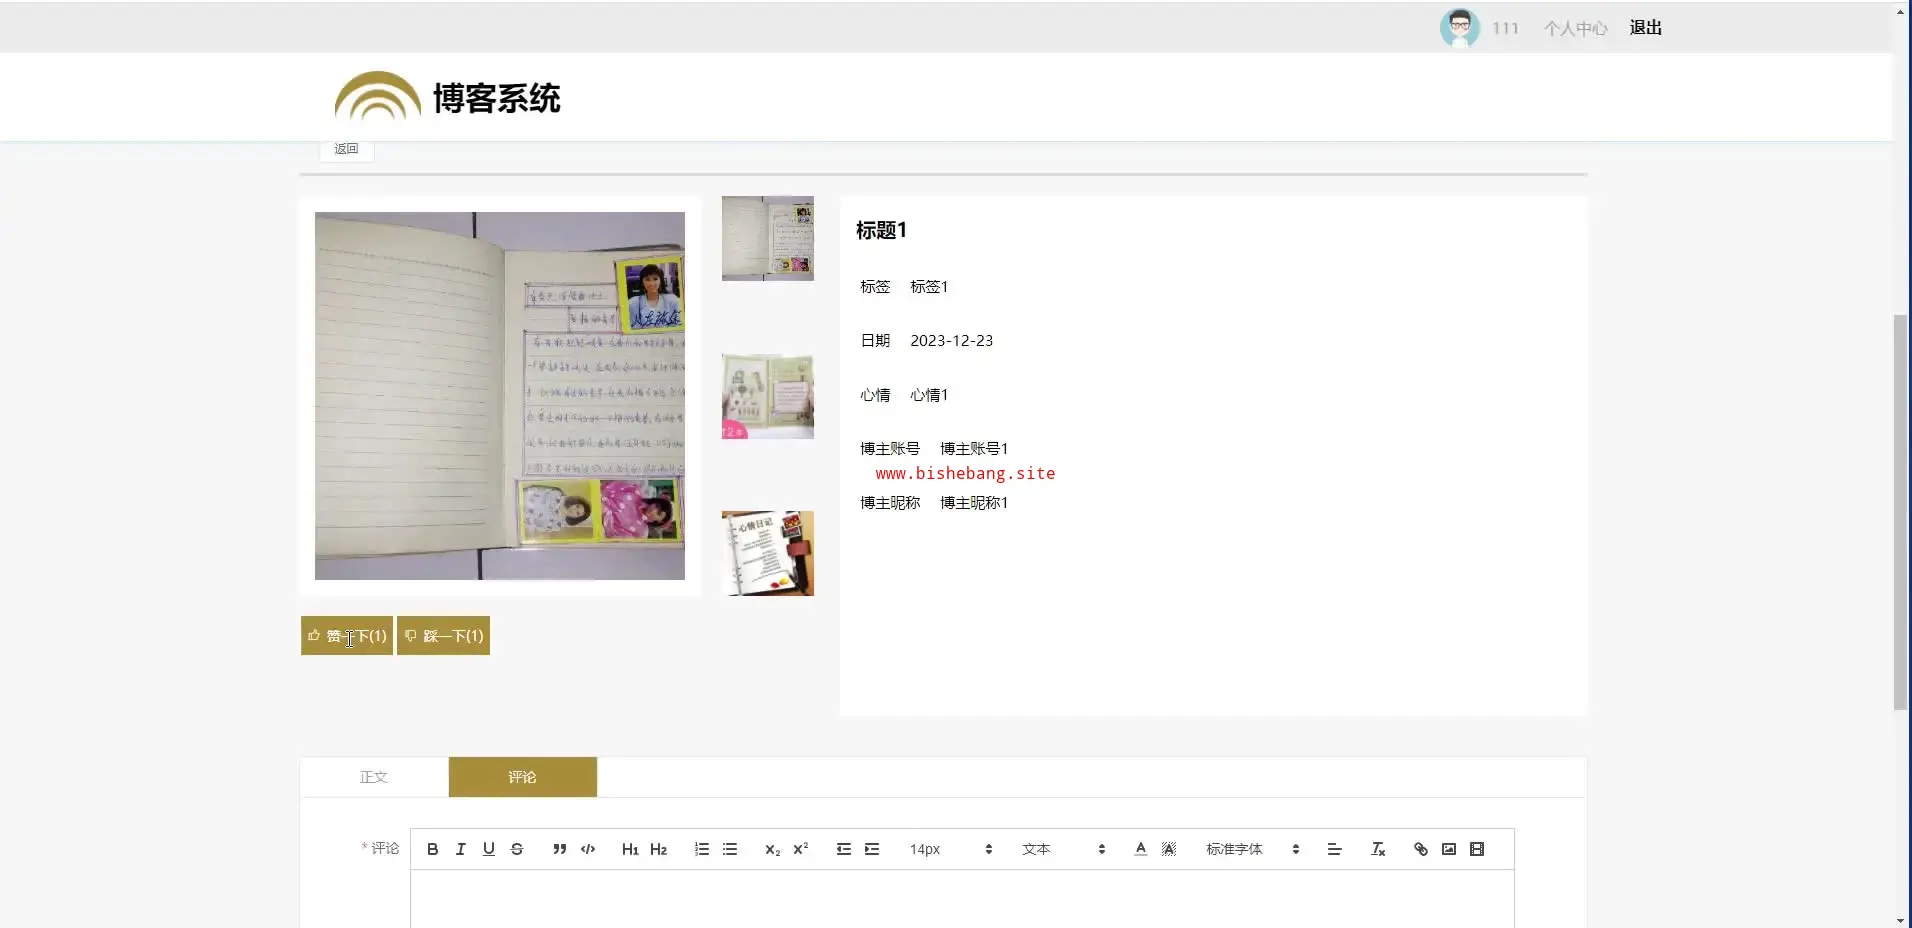Screen dimensions: 1912x928
Task: Switch to the 正文 tab
Action: 374,777
